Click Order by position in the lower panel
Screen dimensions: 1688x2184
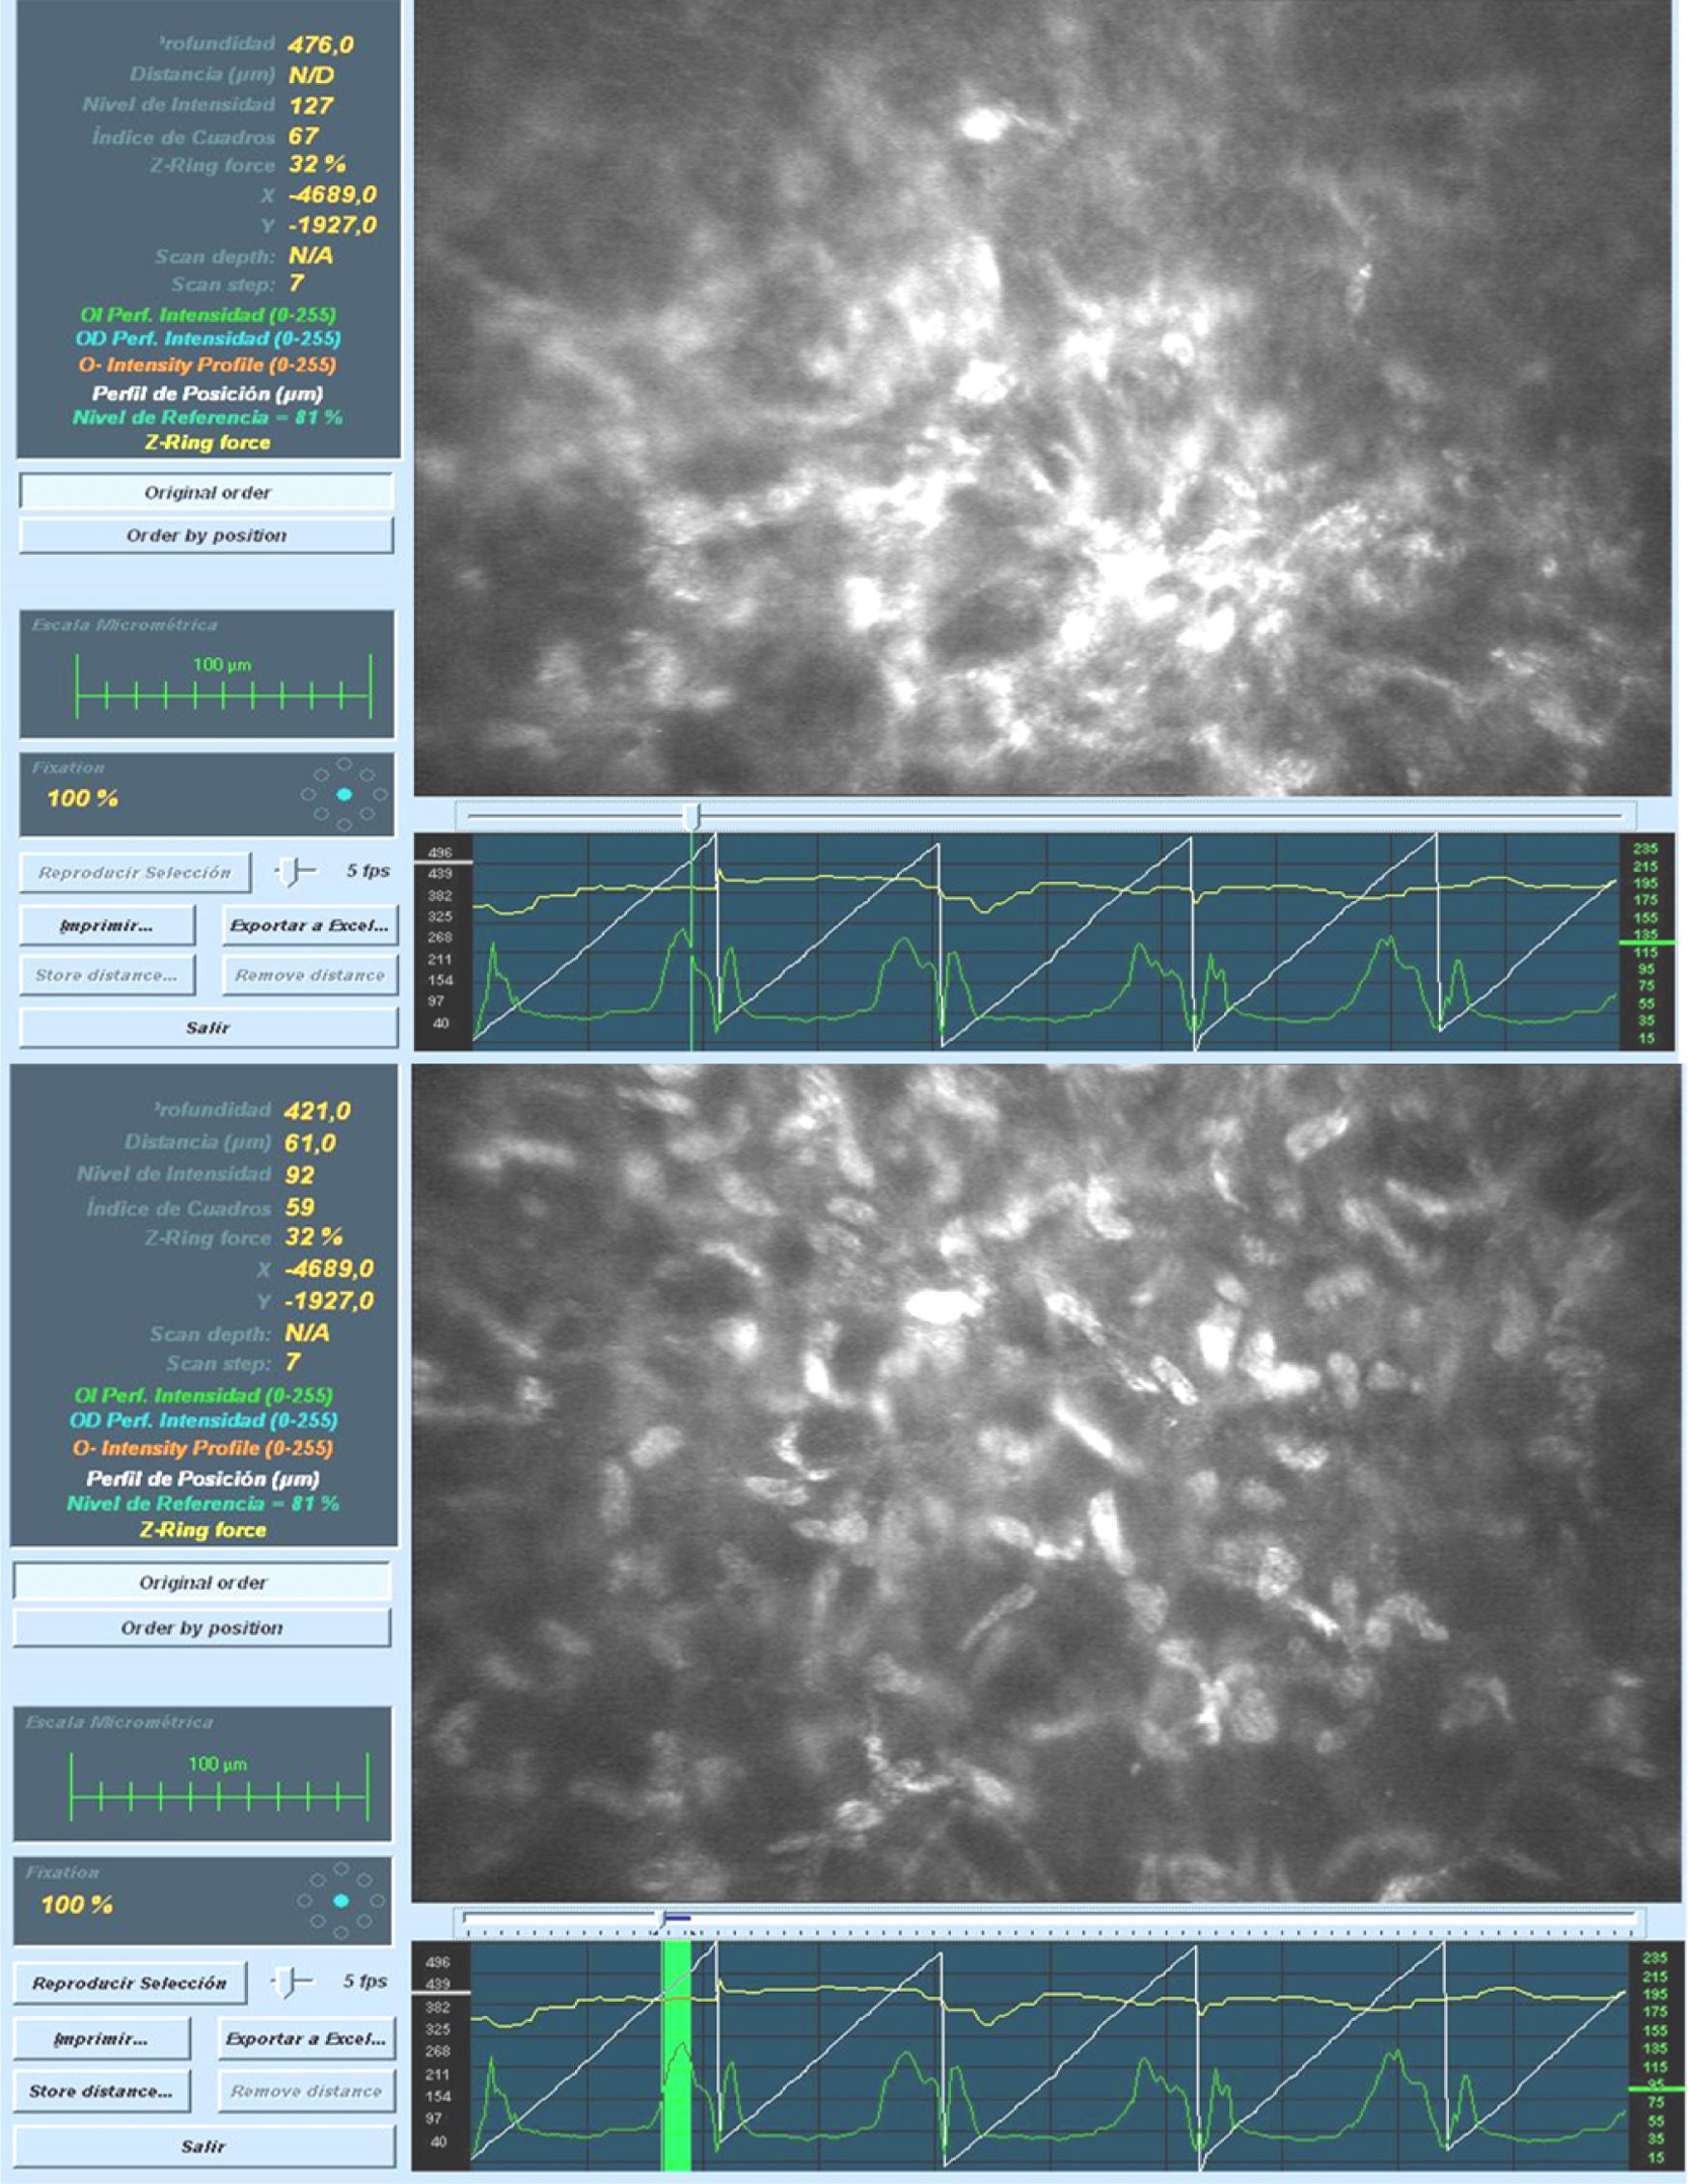(x=202, y=1628)
